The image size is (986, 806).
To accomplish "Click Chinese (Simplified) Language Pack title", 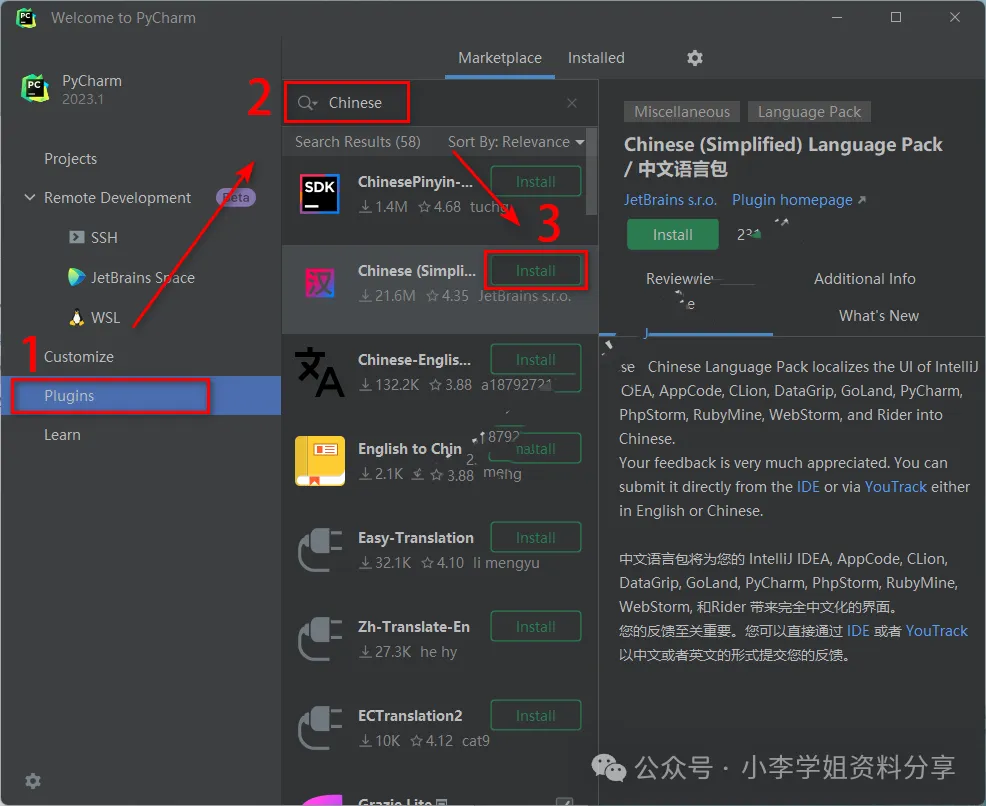I will (x=783, y=157).
